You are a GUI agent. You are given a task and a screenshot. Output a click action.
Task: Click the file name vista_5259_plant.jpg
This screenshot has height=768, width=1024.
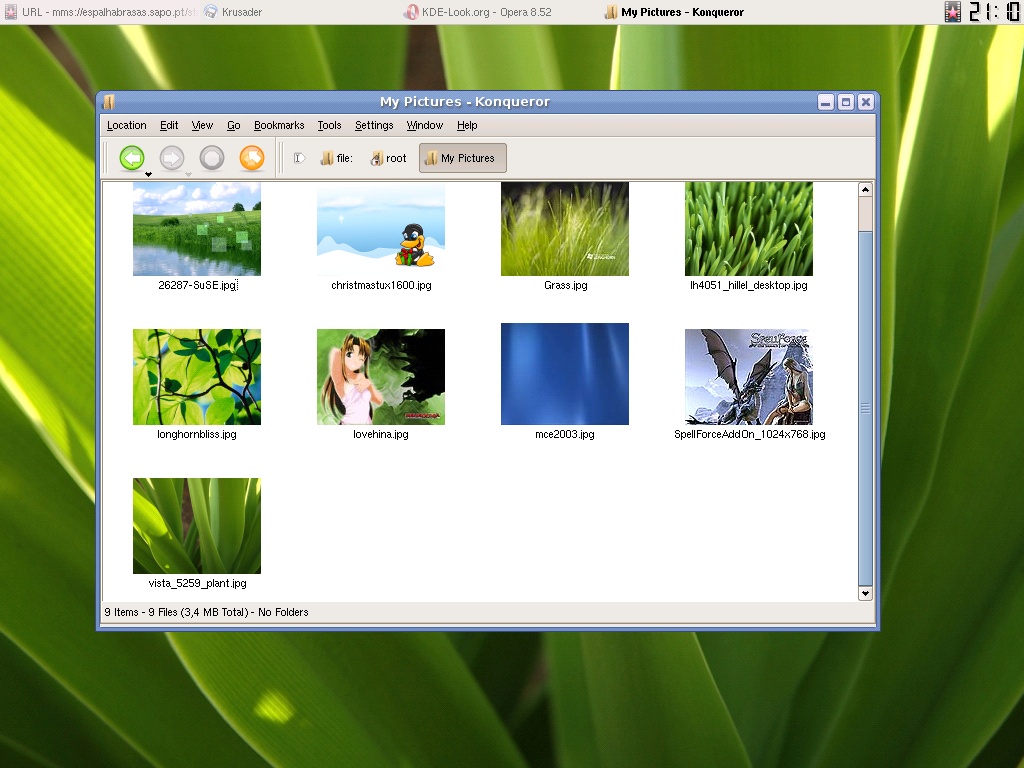click(197, 583)
